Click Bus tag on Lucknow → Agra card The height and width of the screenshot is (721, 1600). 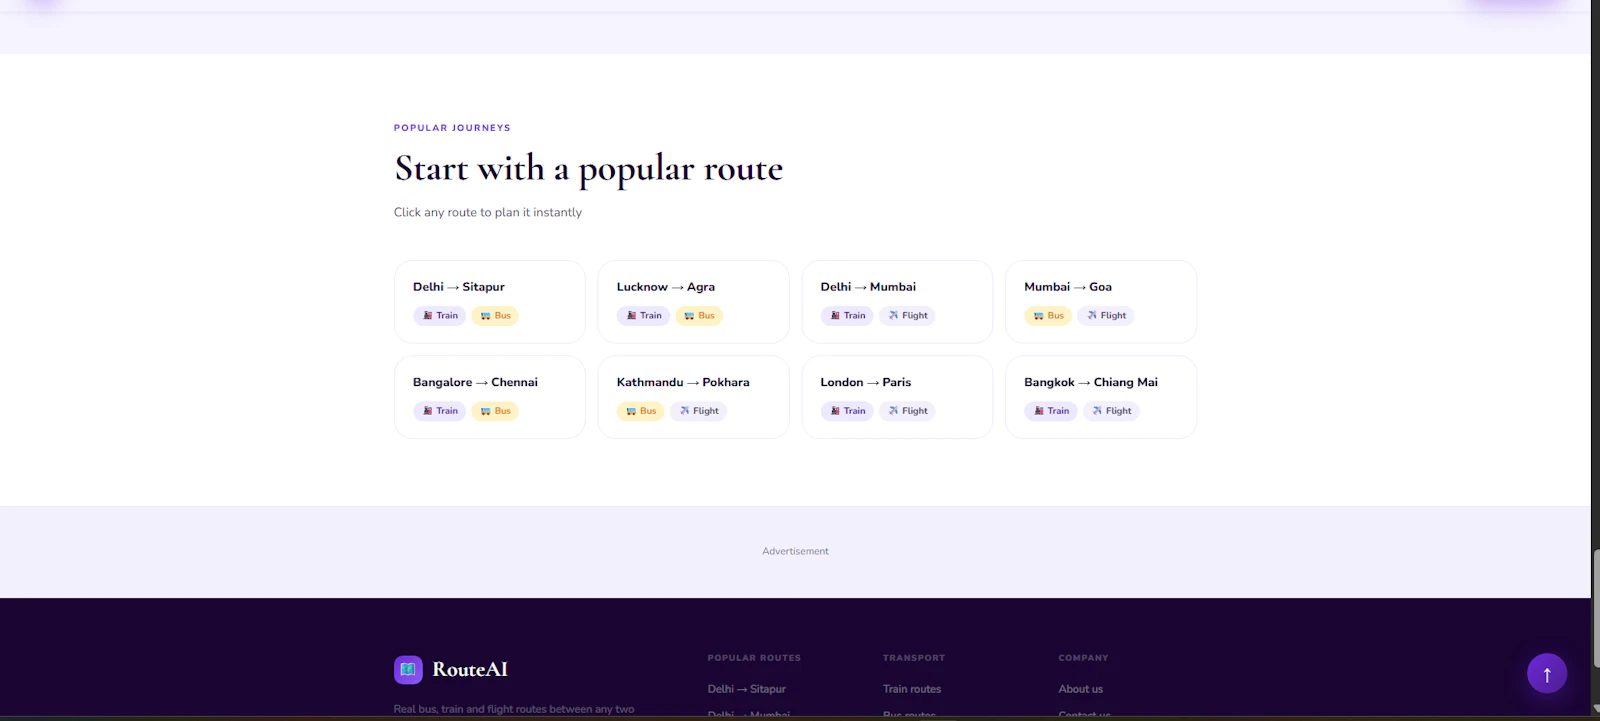(x=699, y=316)
